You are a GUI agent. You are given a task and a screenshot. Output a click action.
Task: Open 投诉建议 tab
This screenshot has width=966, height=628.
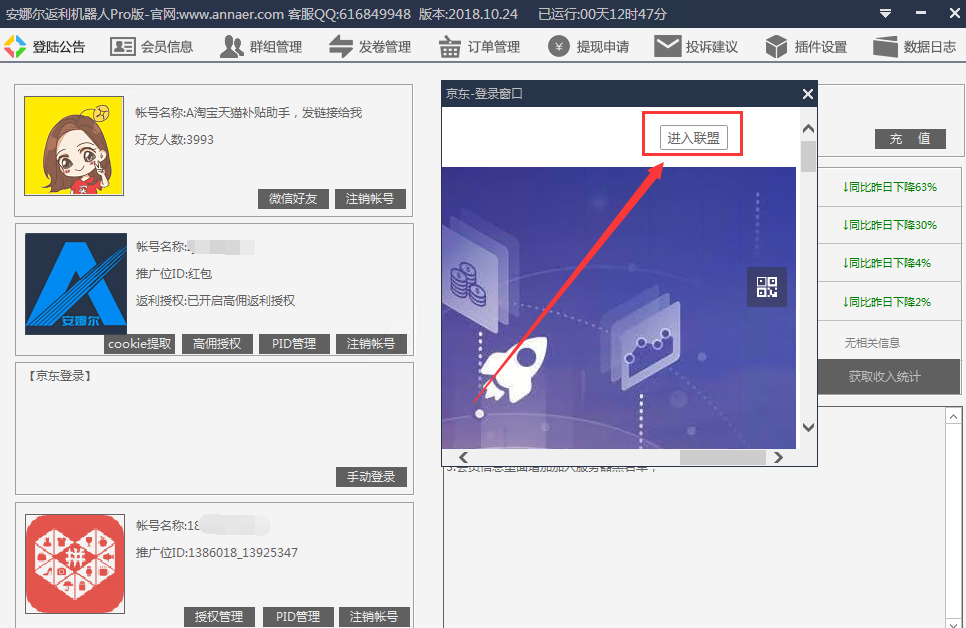[x=696, y=47]
